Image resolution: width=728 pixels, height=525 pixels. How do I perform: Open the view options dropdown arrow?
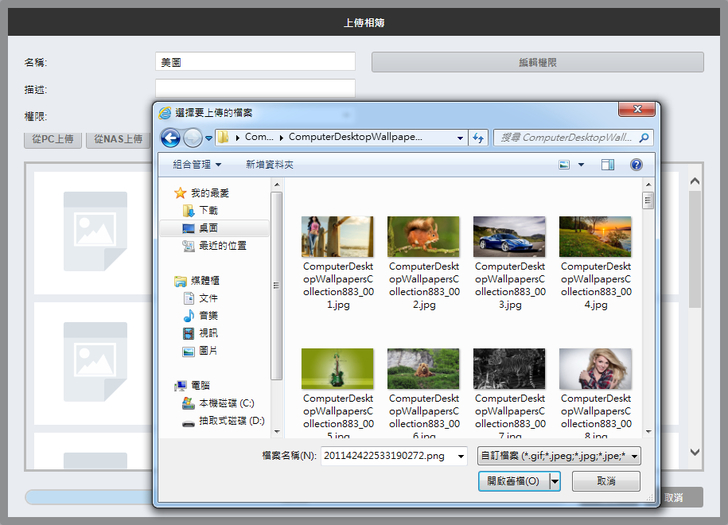581,165
